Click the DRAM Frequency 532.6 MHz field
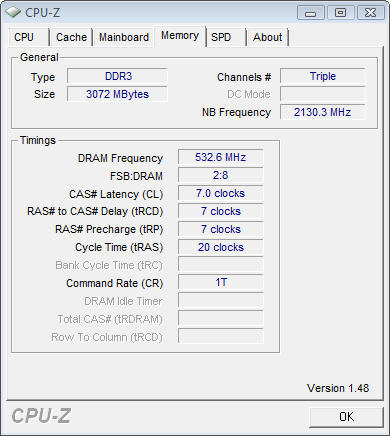Viewport: 390px width, 436px height. [220, 157]
